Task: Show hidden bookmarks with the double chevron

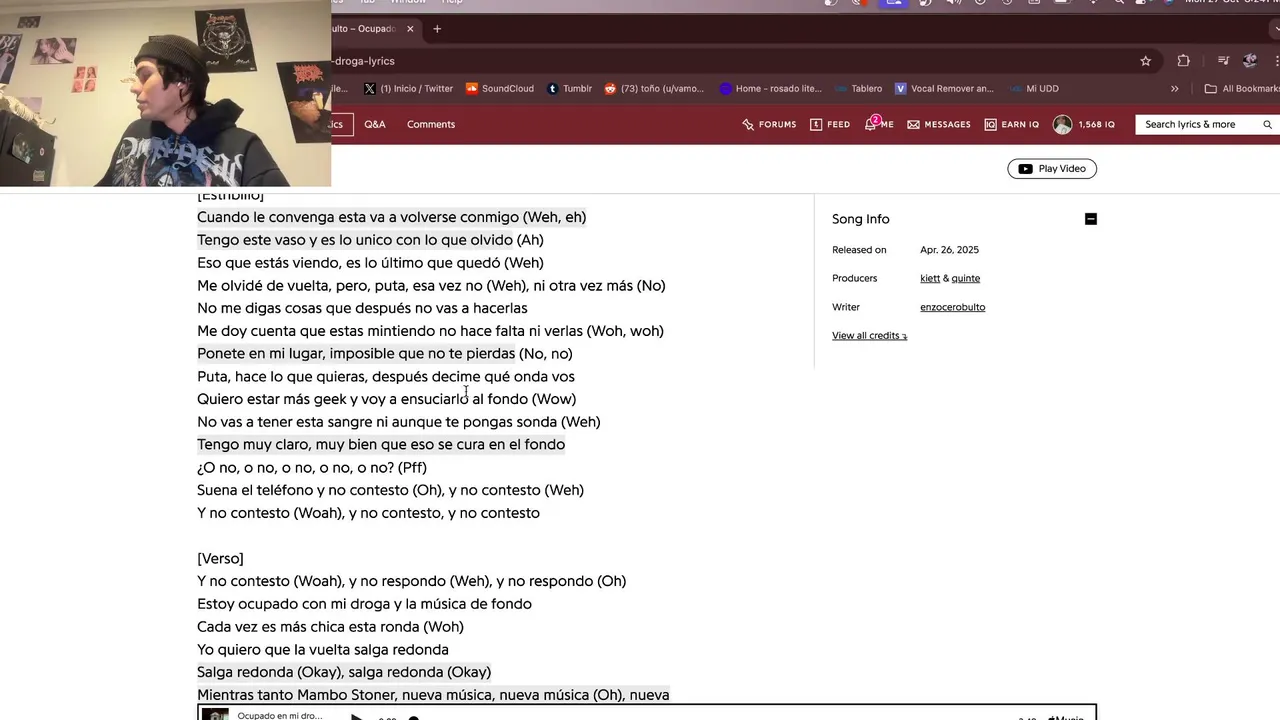Action: pos(1175,89)
